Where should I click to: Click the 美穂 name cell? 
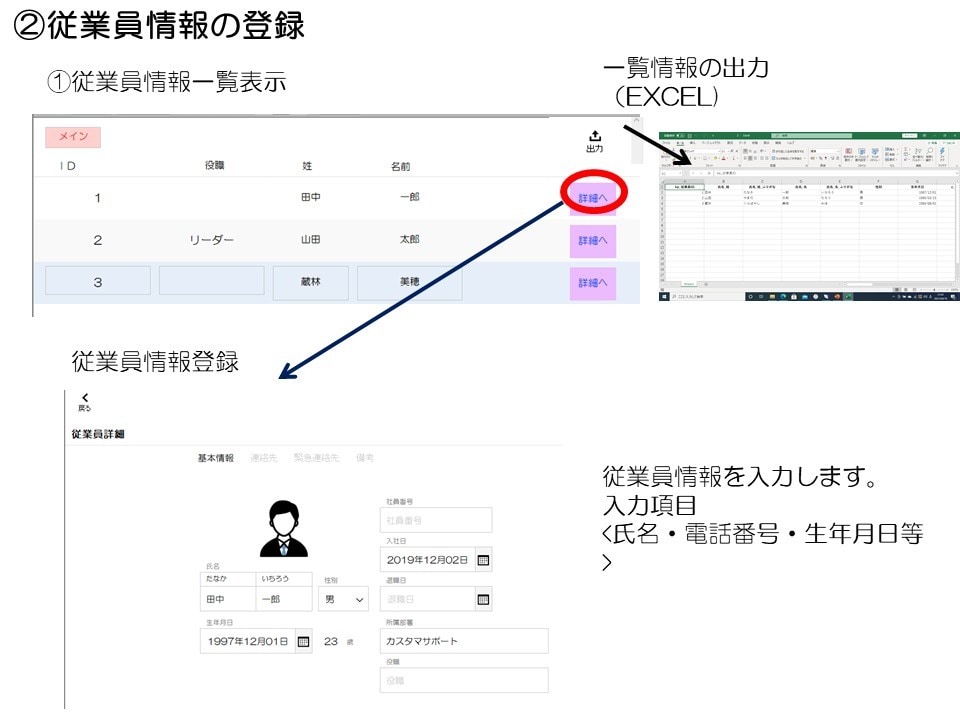410,282
